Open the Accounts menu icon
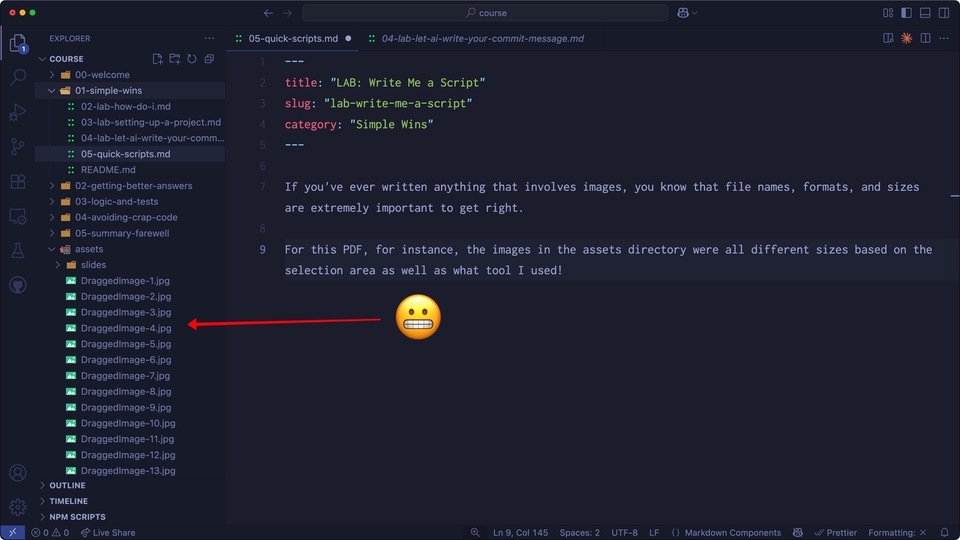960x540 pixels. point(18,473)
